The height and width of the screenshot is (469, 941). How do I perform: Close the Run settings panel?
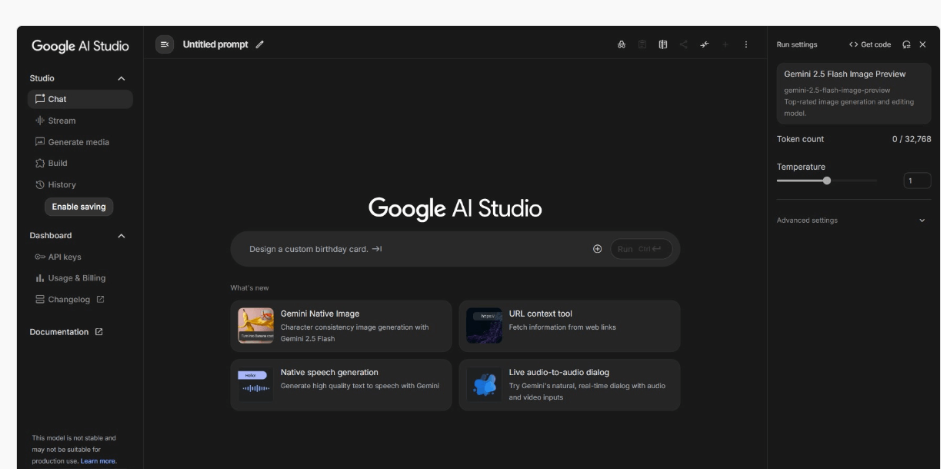click(x=922, y=45)
